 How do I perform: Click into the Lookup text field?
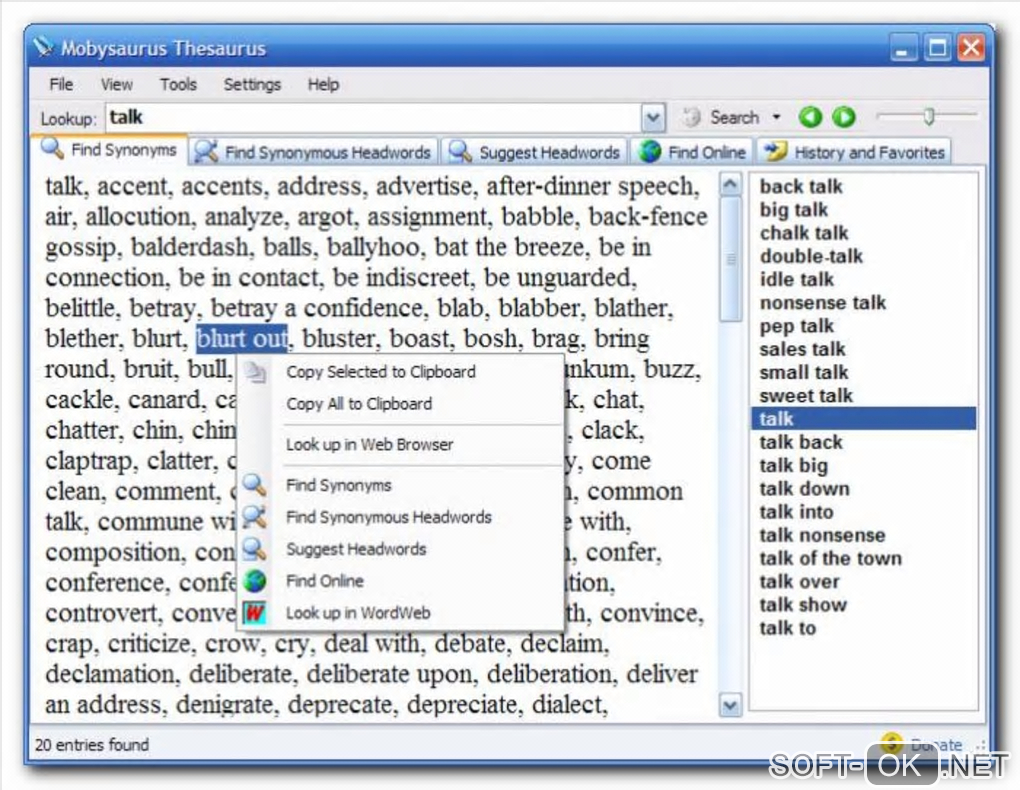point(373,118)
